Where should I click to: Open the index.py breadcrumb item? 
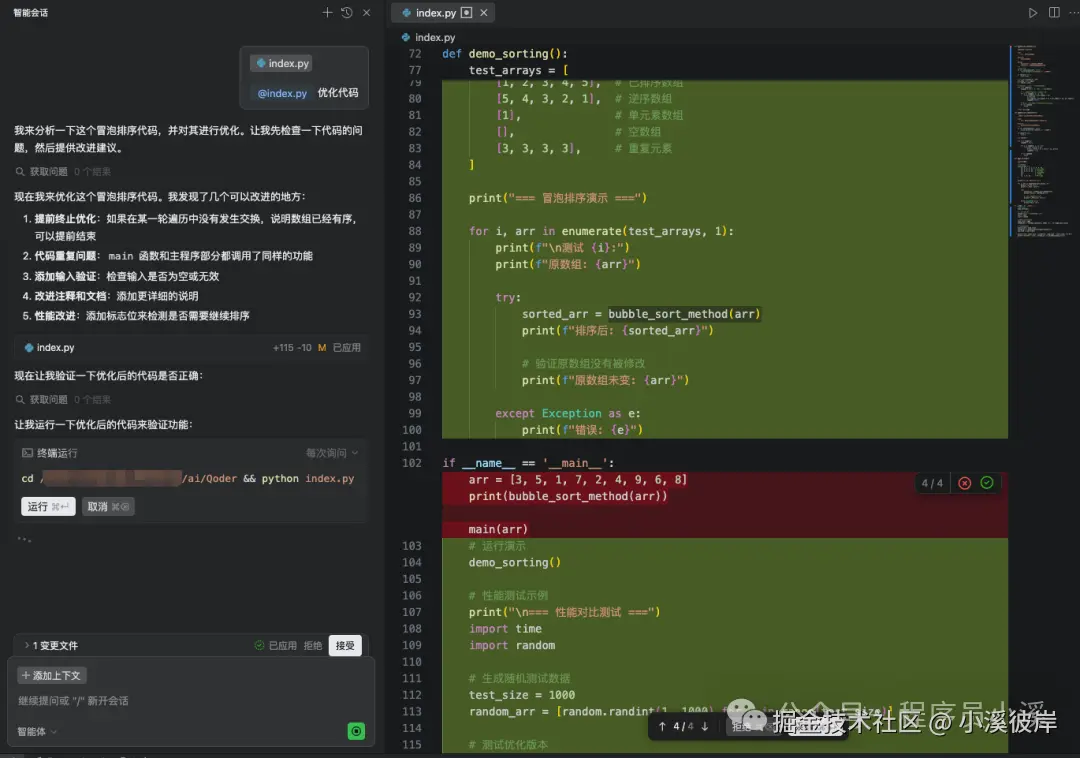point(428,37)
